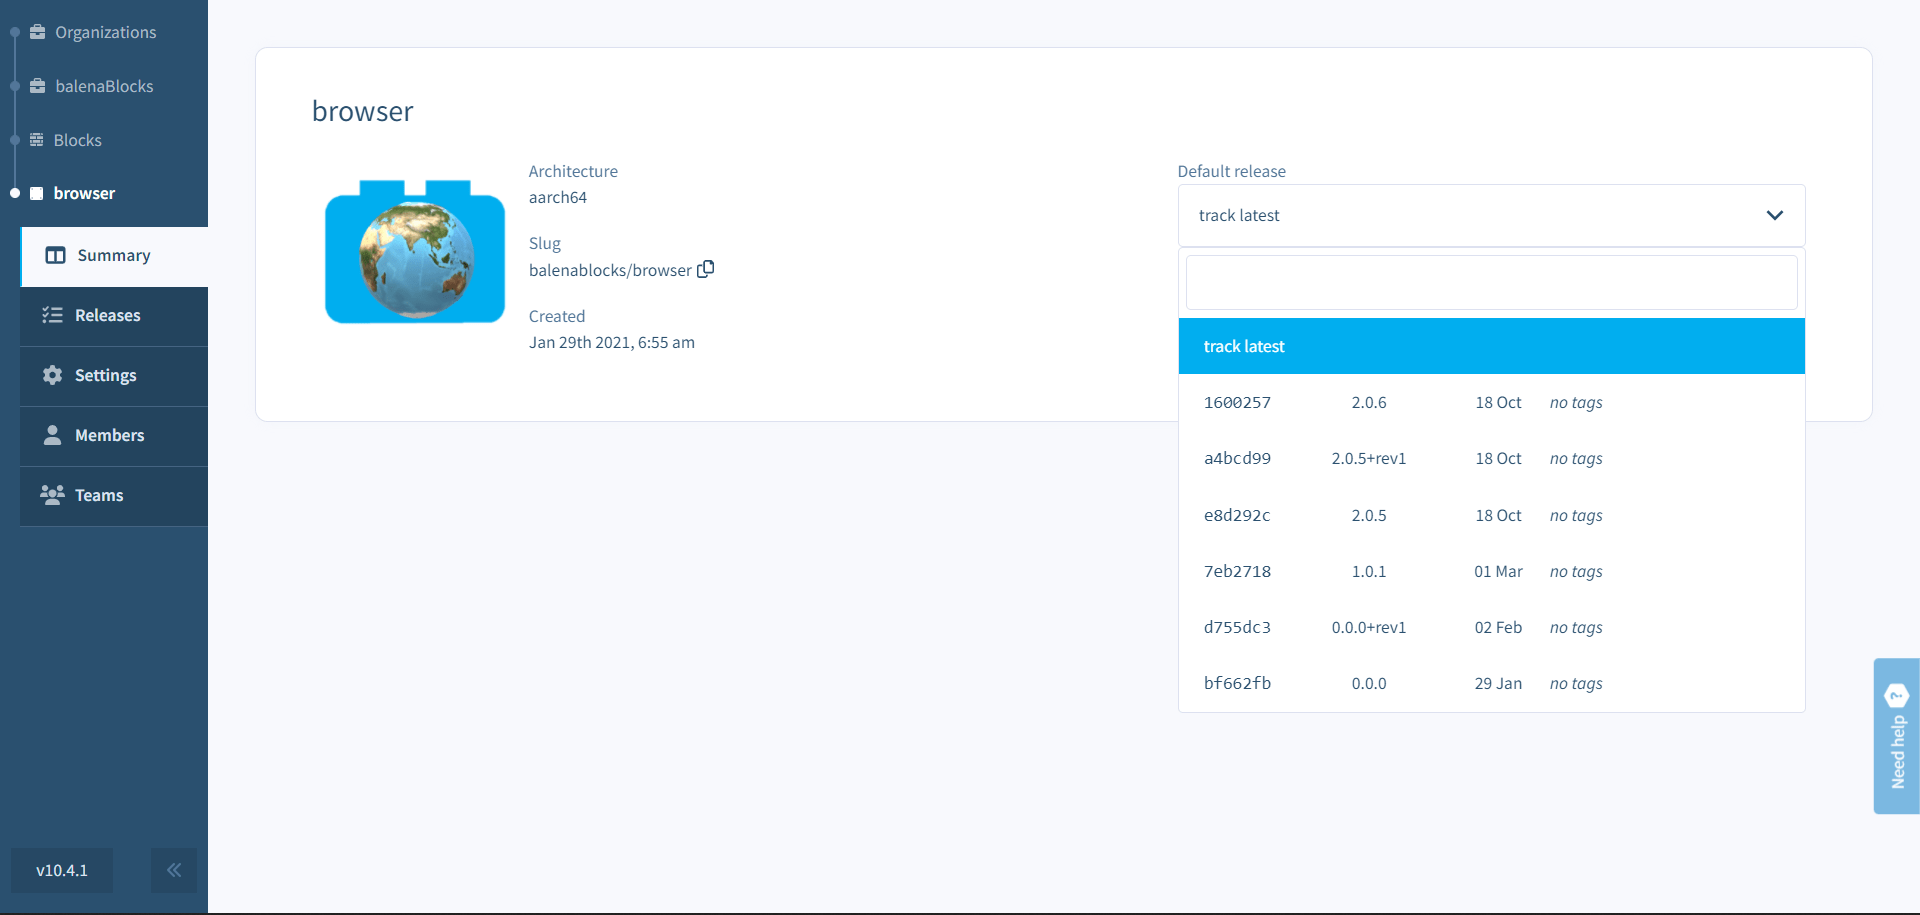Screen dimensions: 1920x915
Task: Collapse the Default release dropdown
Action: point(1775,215)
